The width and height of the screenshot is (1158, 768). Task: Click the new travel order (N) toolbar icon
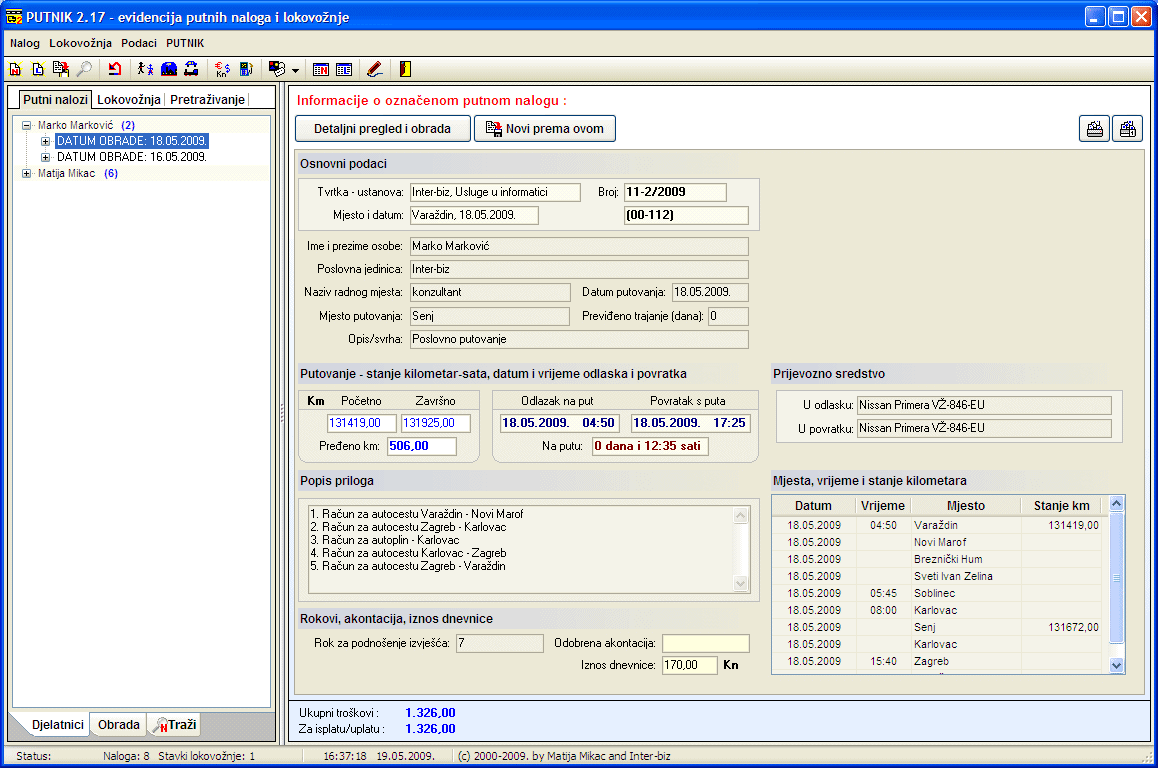click(15, 70)
